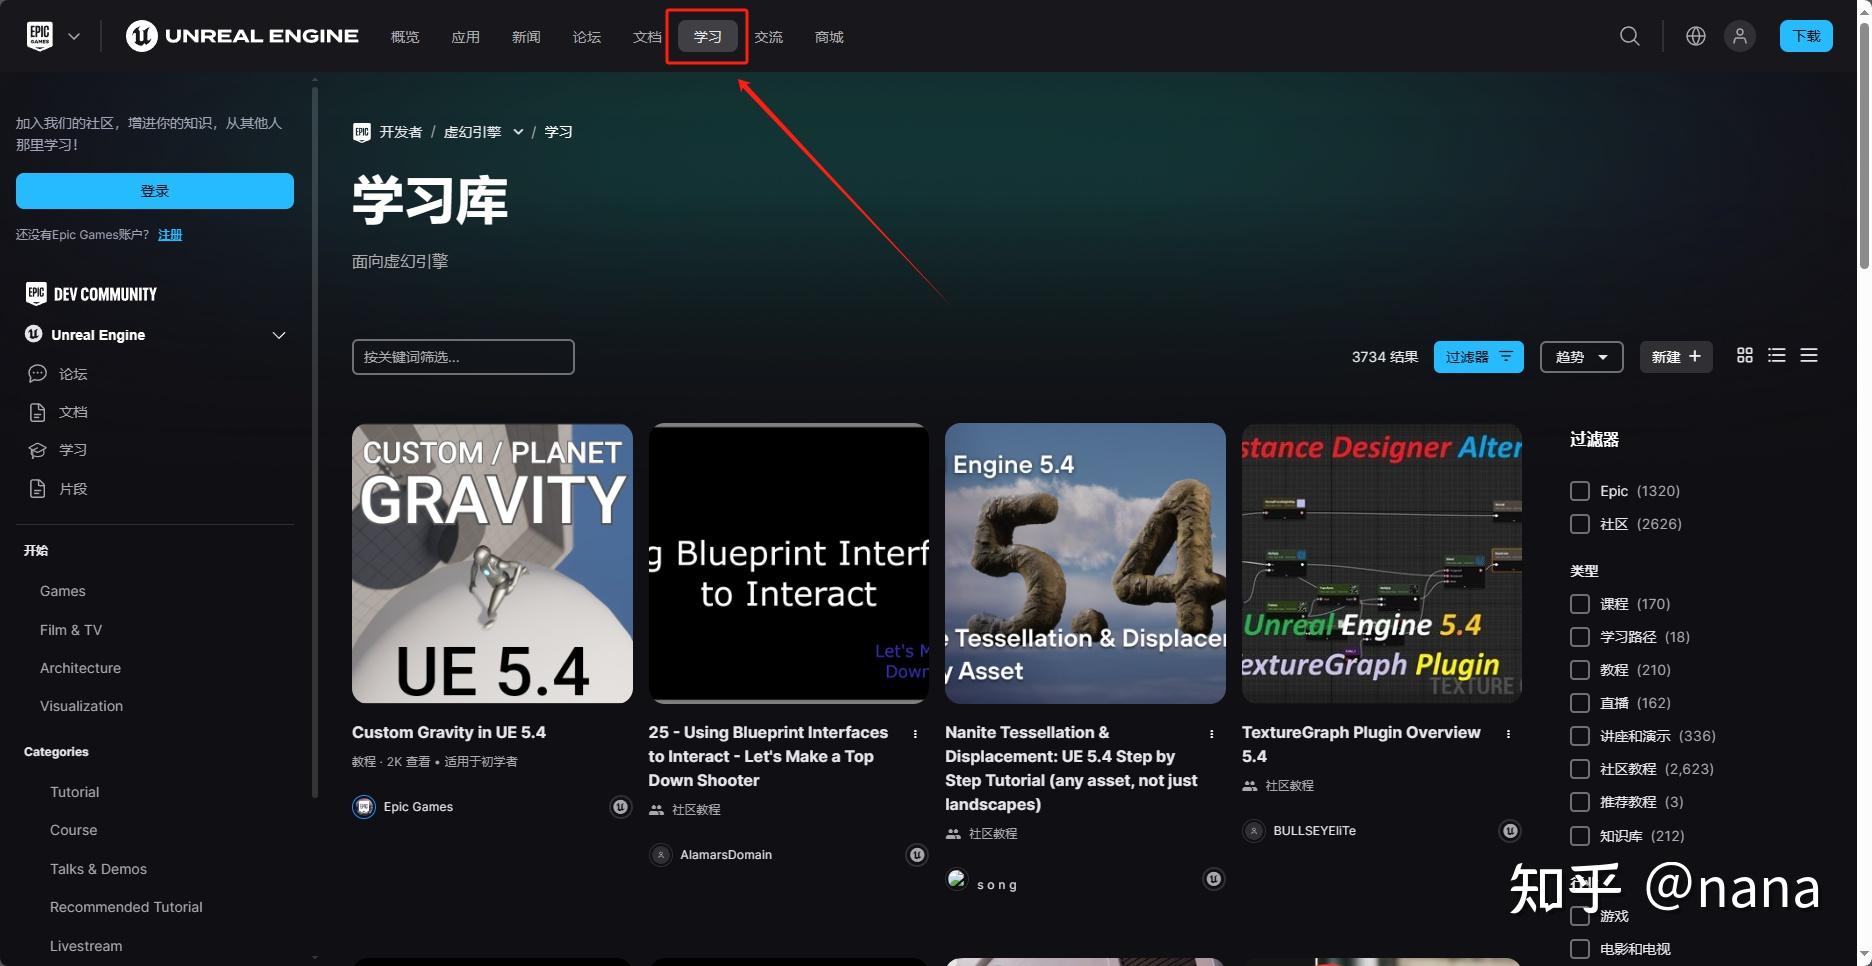Screen dimensions: 1872x966
Task: Open the 交流 nav menu item
Action: [x=769, y=37]
